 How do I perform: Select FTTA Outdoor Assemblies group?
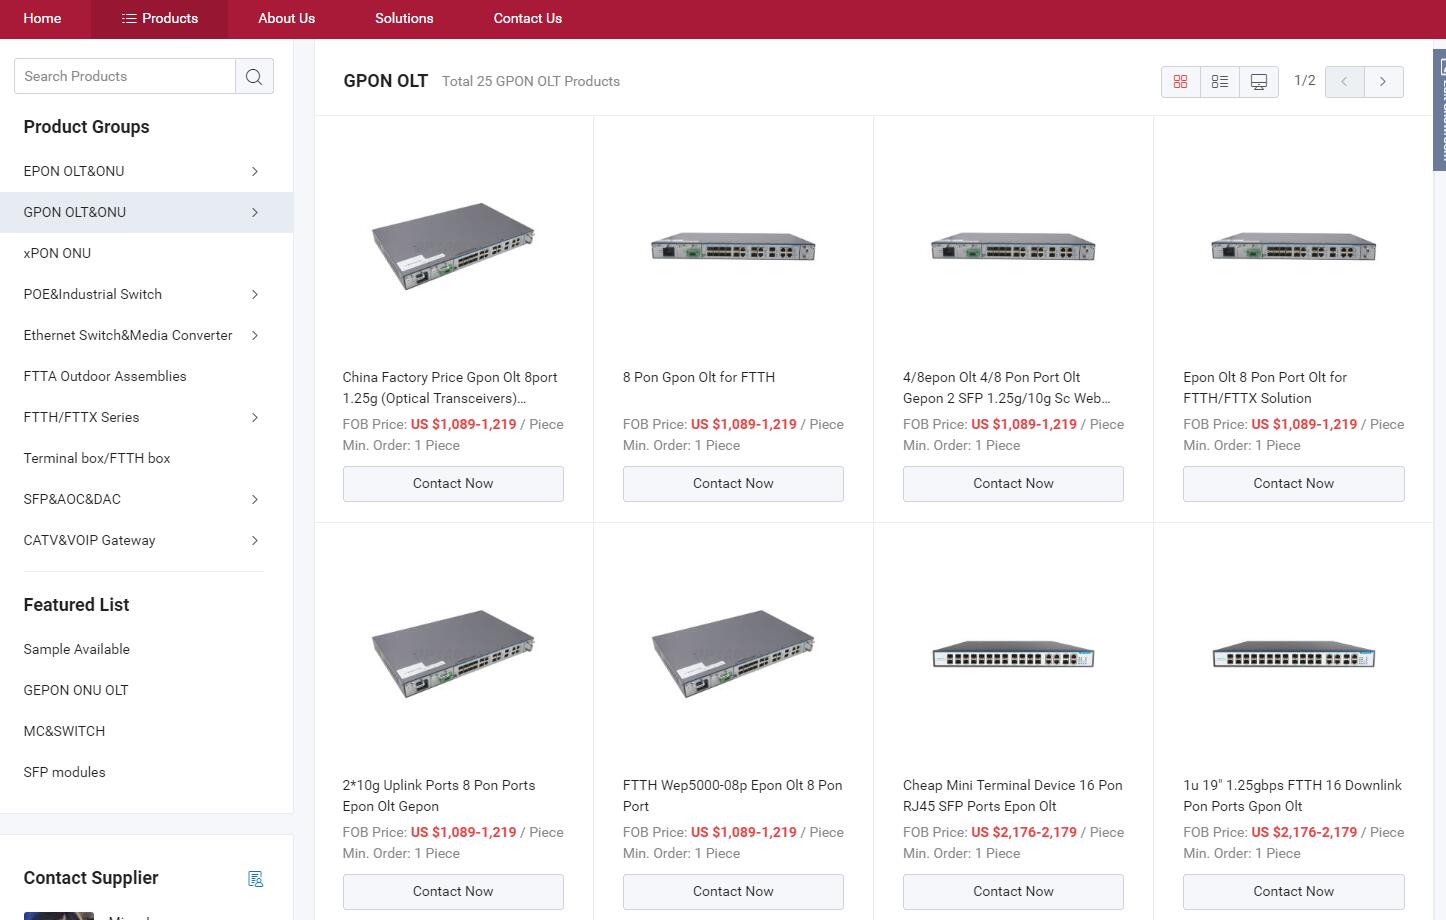[105, 376]
